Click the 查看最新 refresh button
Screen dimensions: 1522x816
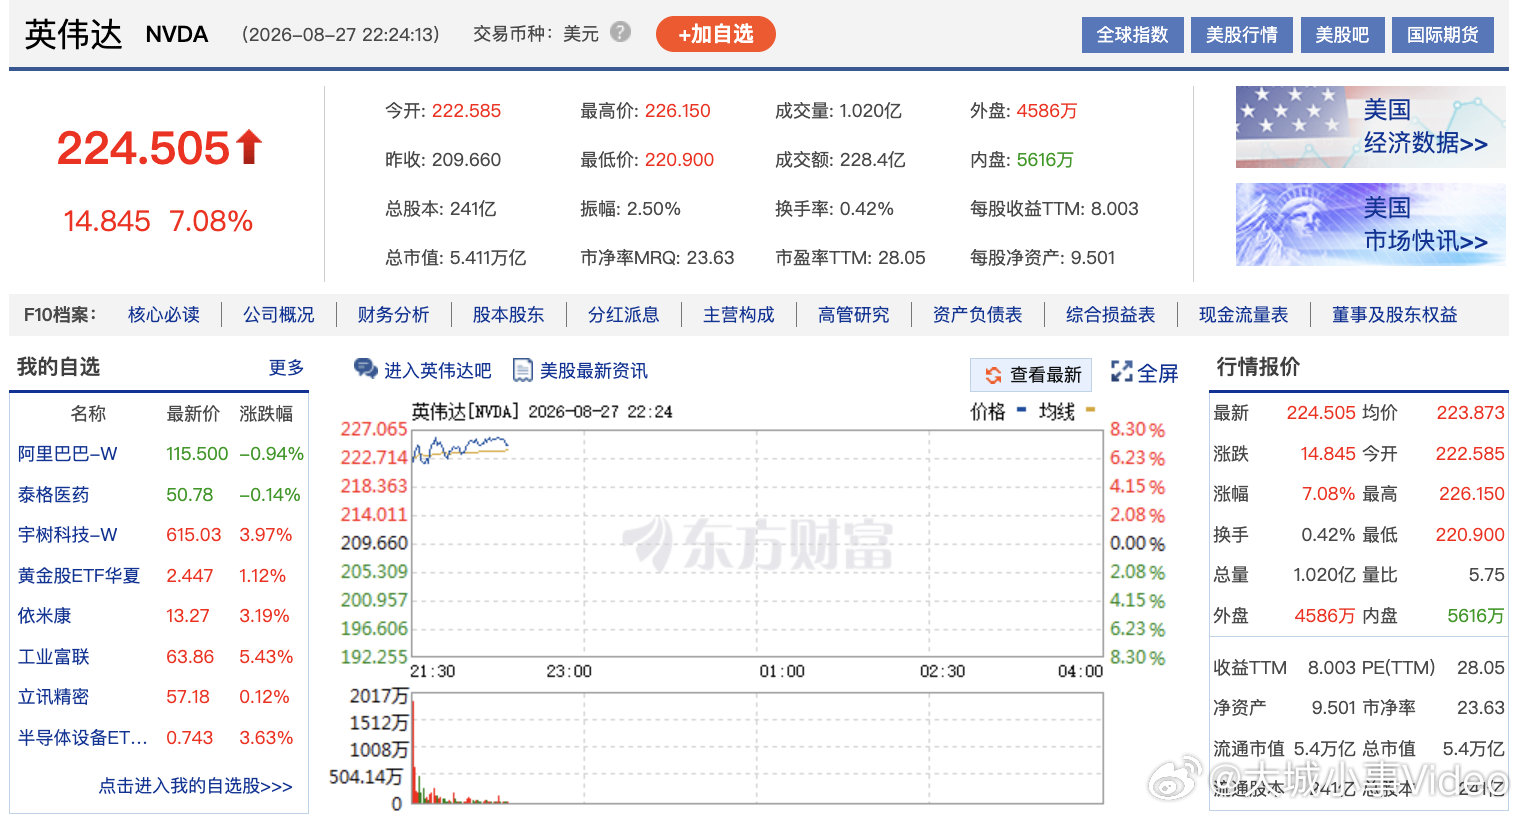click(x=1031, y=375)
